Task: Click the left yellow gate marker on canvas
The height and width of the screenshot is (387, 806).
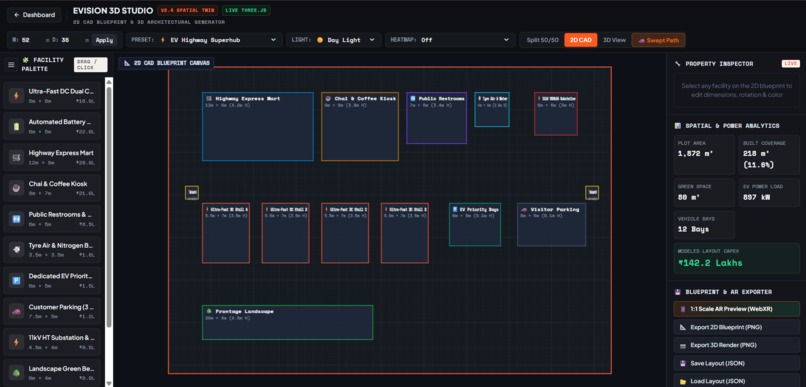Action: click(x=192, y=193)
